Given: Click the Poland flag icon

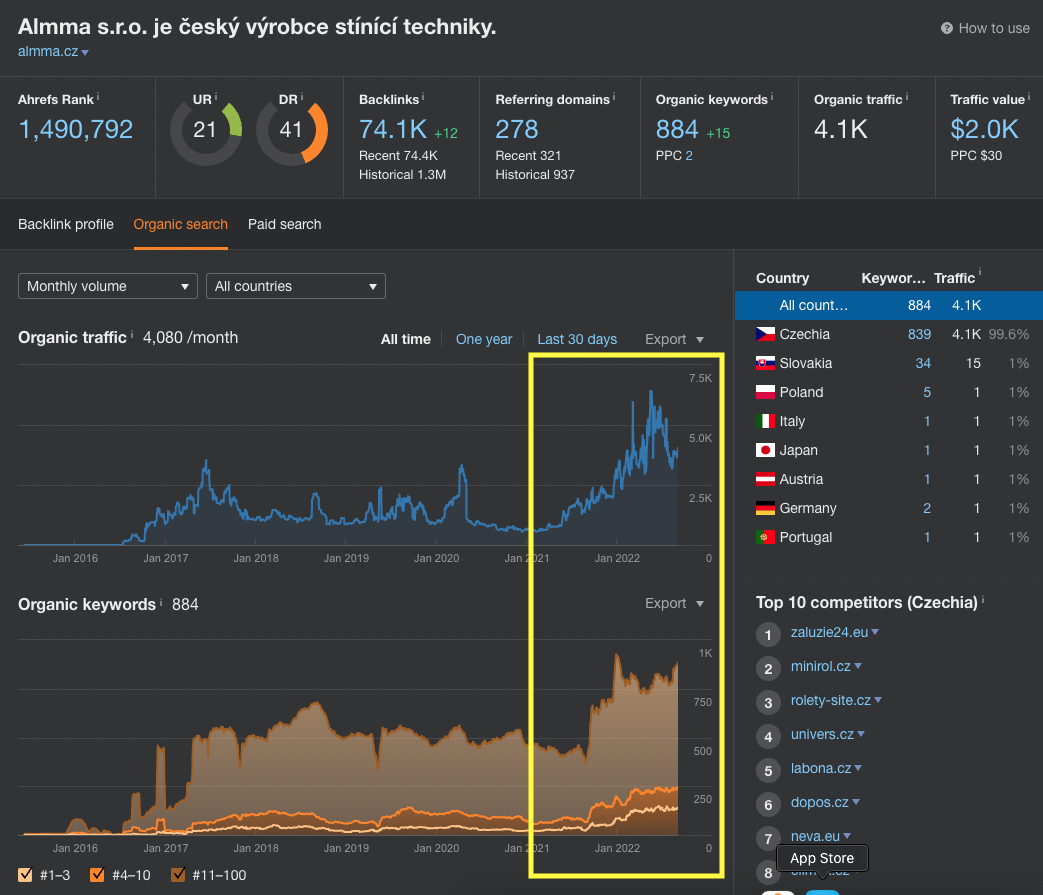Looking at the screenshot, I should [x=765, y=392].
